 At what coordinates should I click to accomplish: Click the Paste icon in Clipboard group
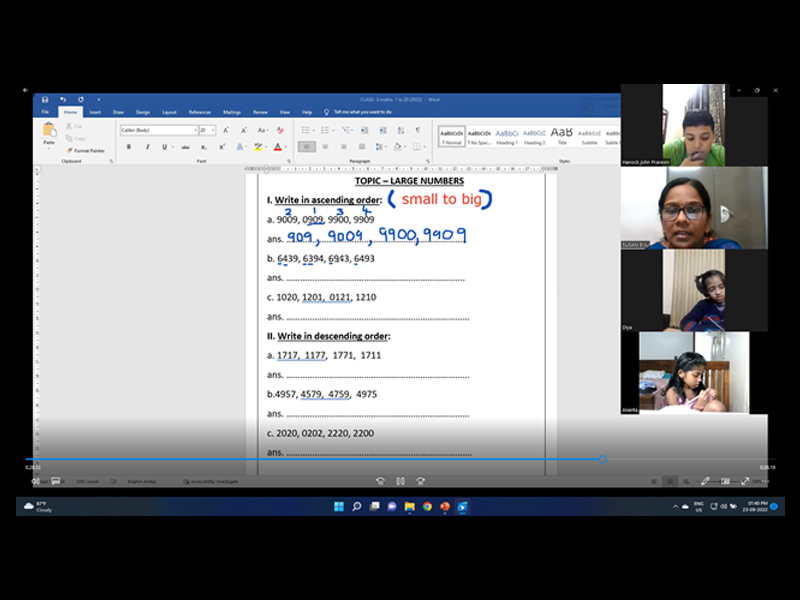pyautogui.click(x=48, y=131)
